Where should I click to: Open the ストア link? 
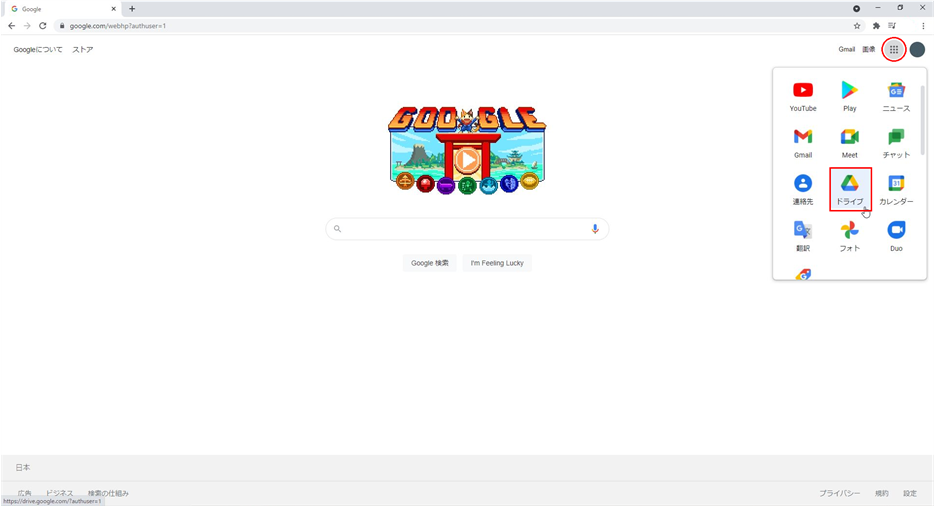tap(83, 49)
